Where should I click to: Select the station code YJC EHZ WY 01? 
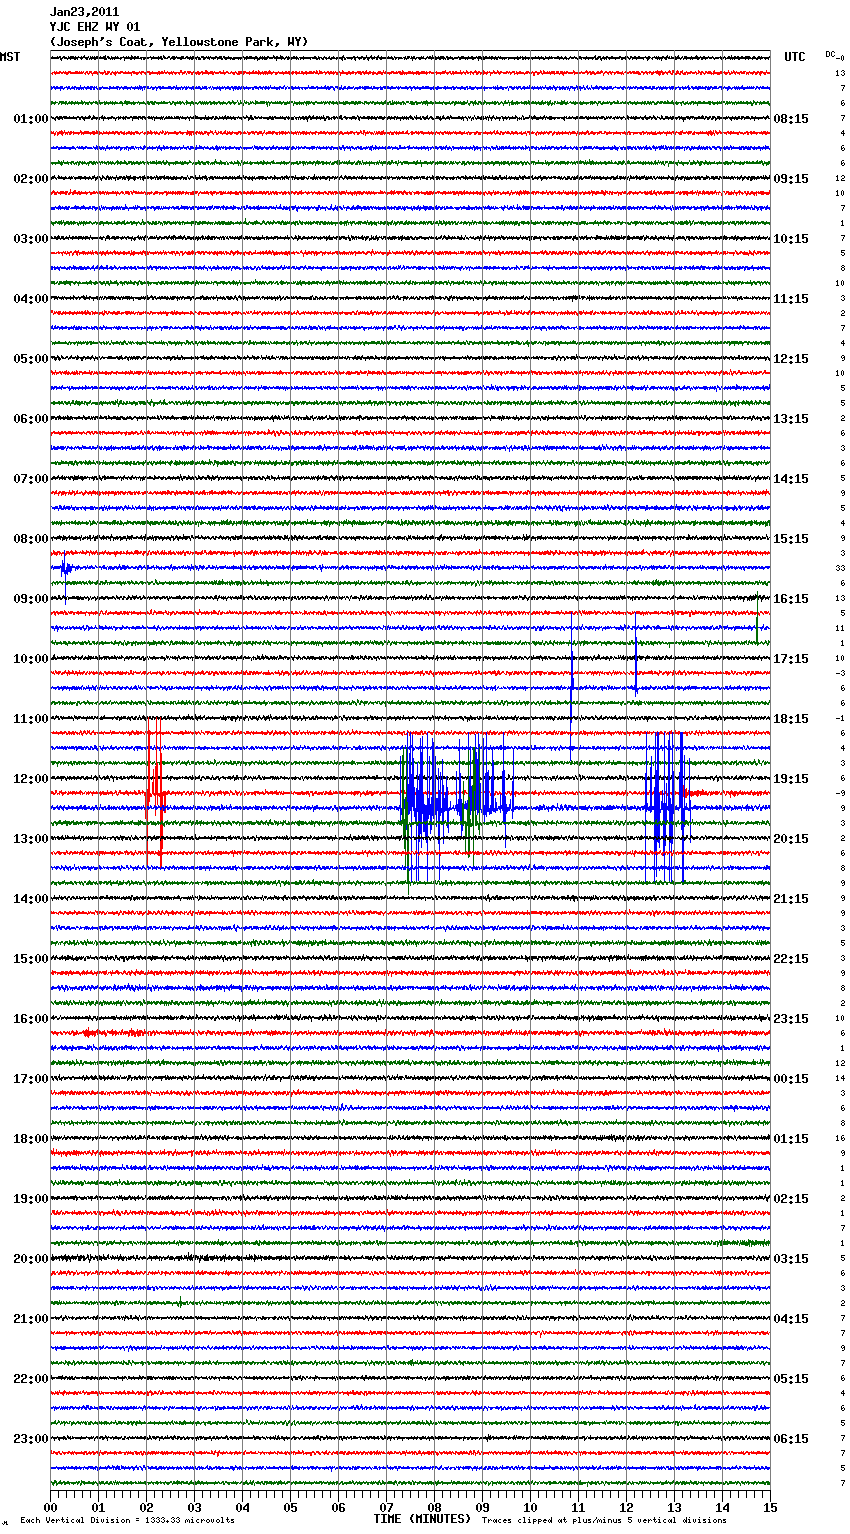pyautogui.click(x=95, y=27)
